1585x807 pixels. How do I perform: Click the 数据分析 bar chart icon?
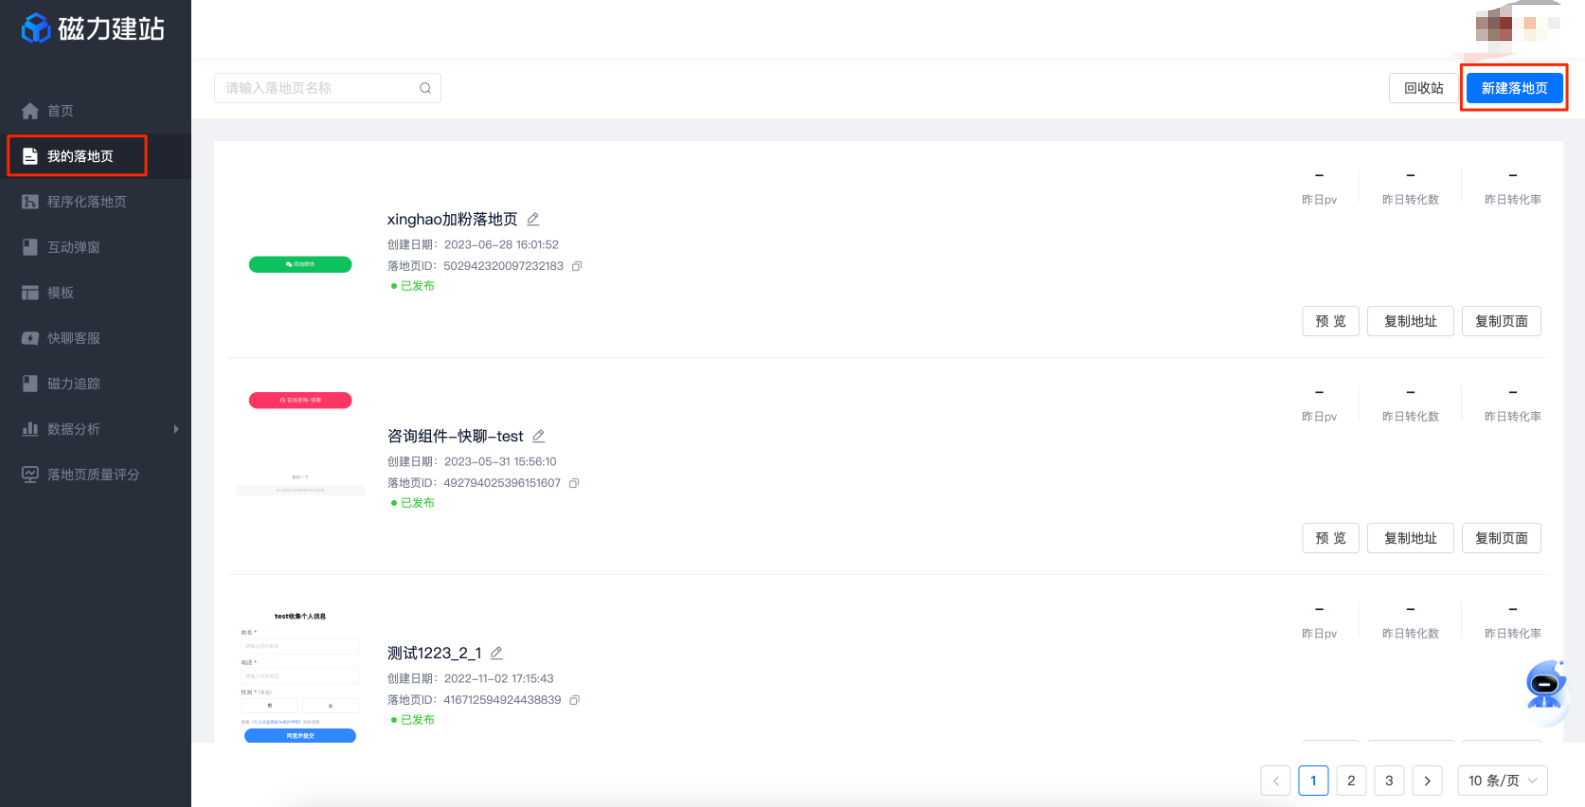point(30,429)
